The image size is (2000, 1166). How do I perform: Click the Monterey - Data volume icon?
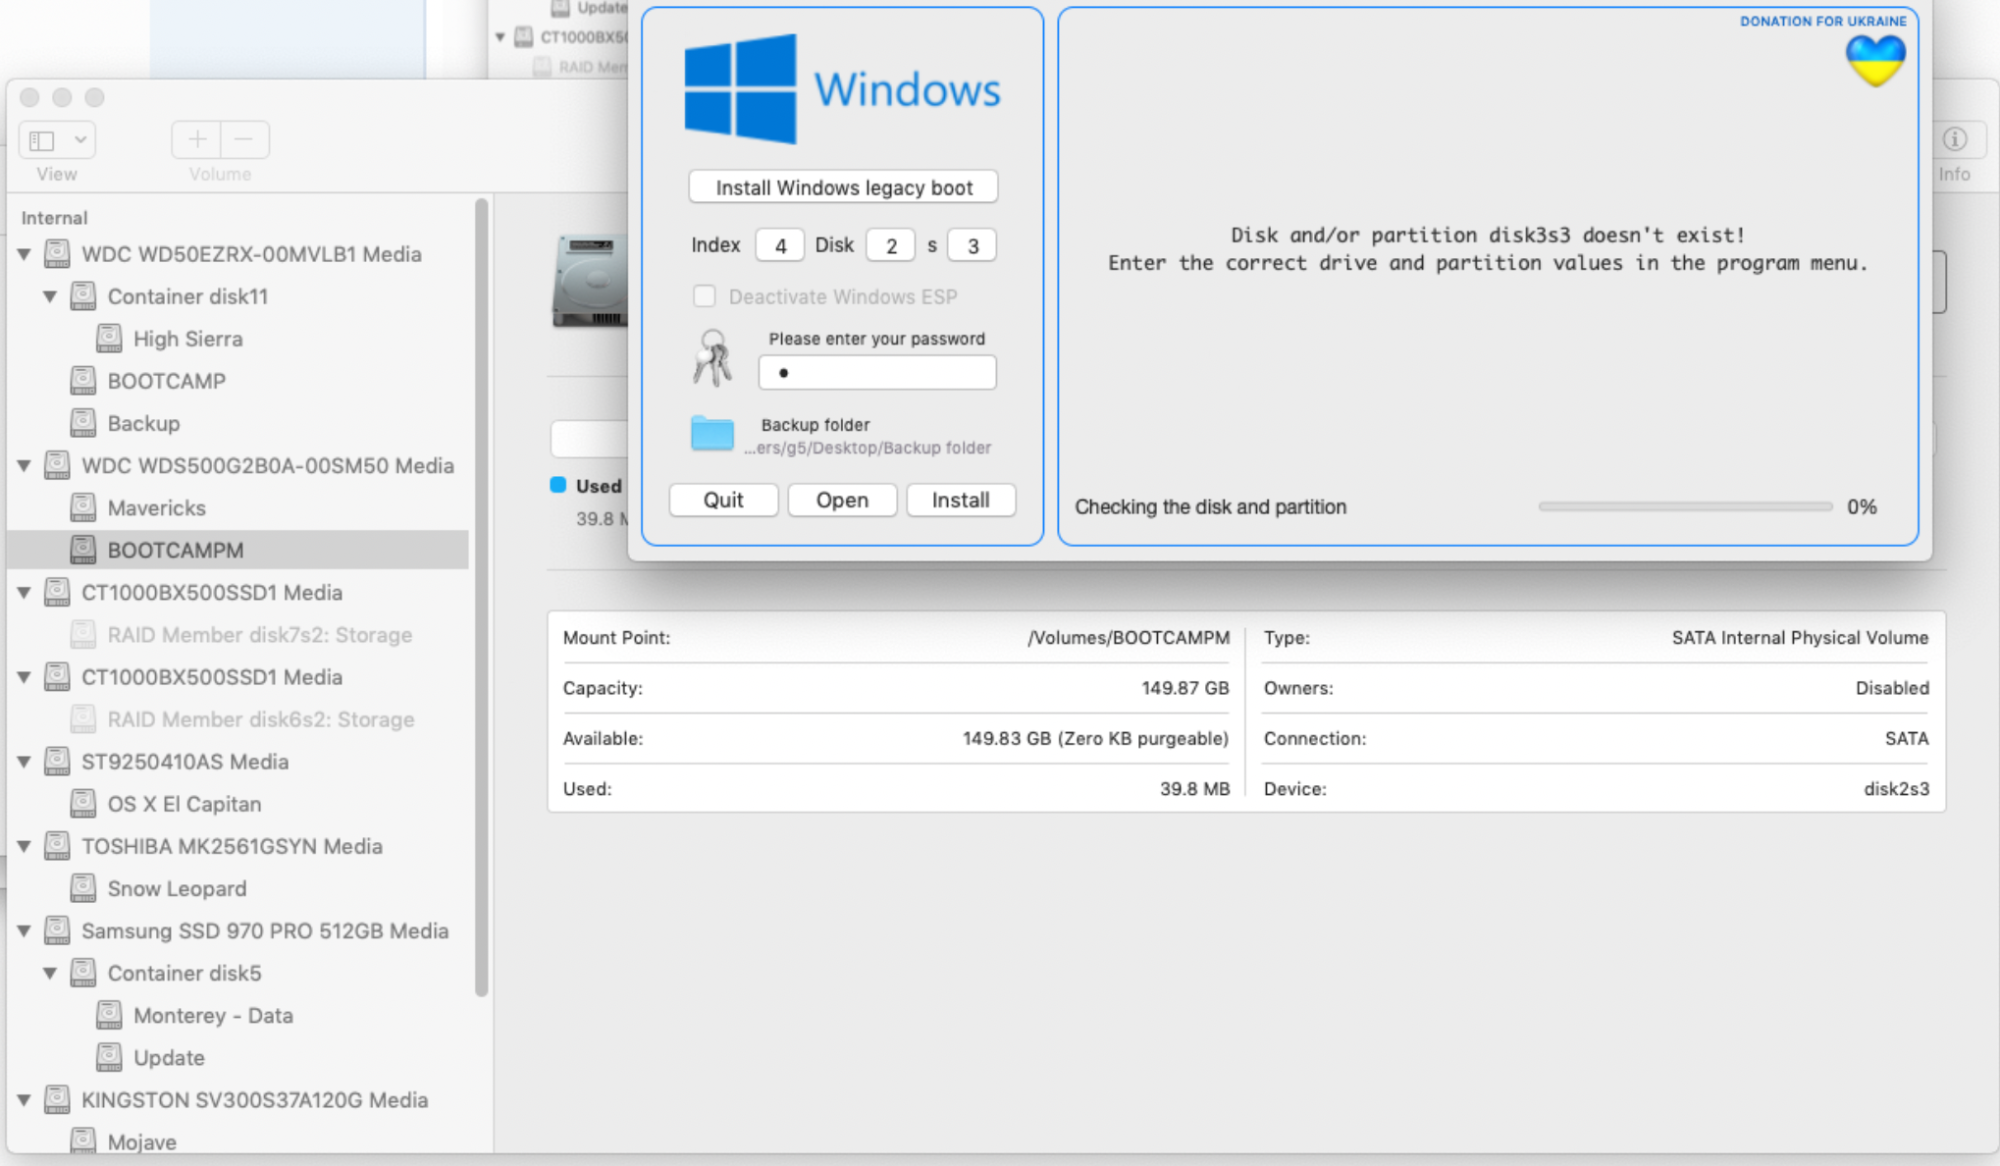coord(109,1015)
